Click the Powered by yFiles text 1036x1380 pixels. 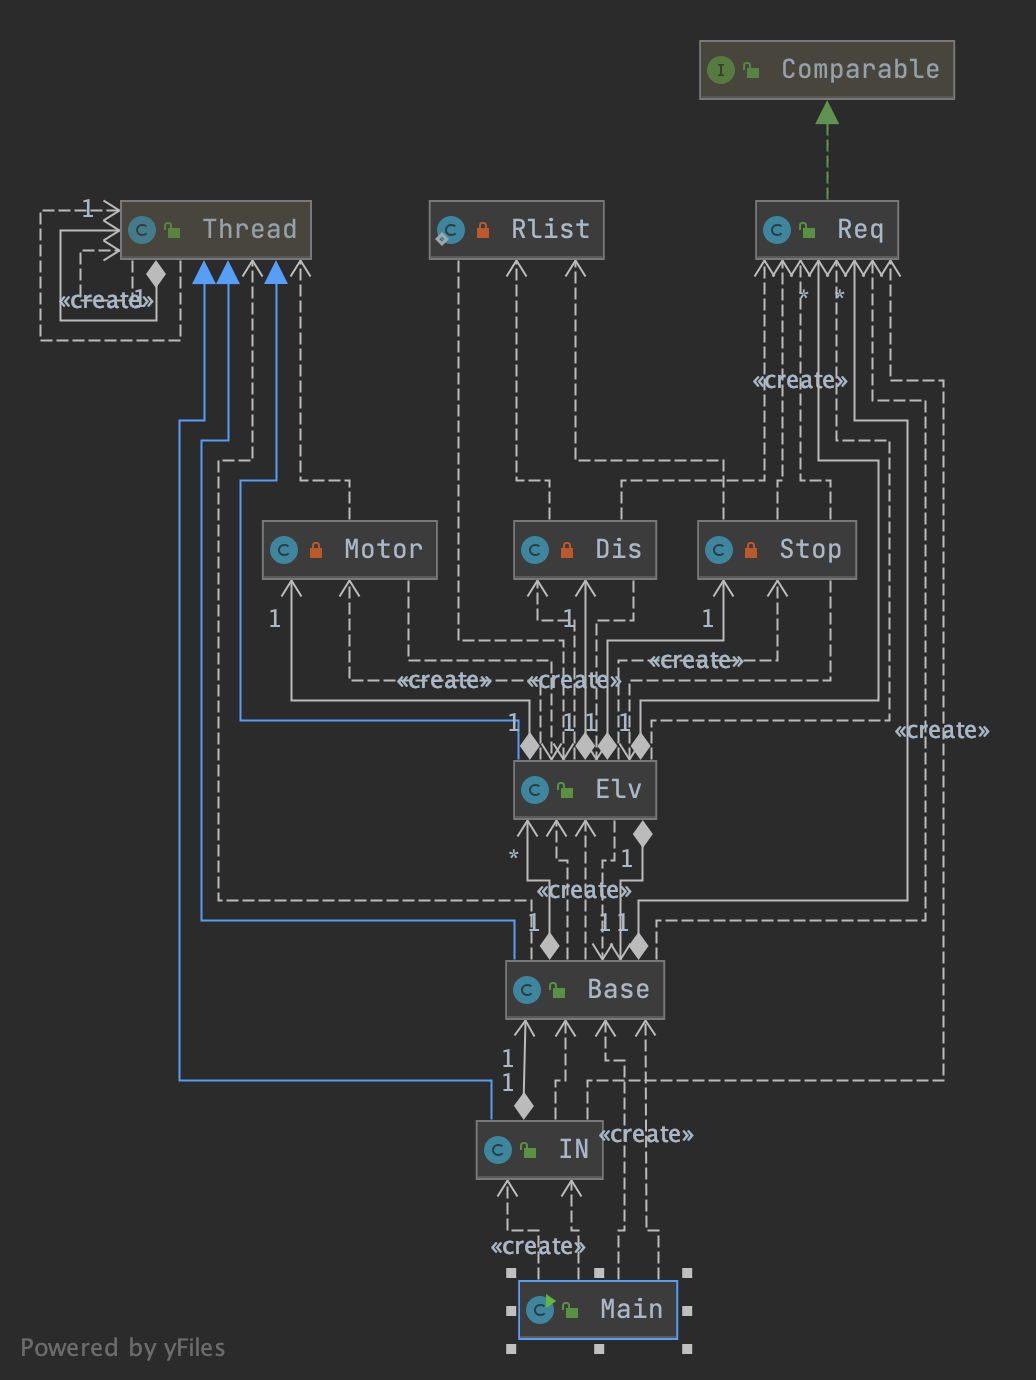[x=123, y=1348]
